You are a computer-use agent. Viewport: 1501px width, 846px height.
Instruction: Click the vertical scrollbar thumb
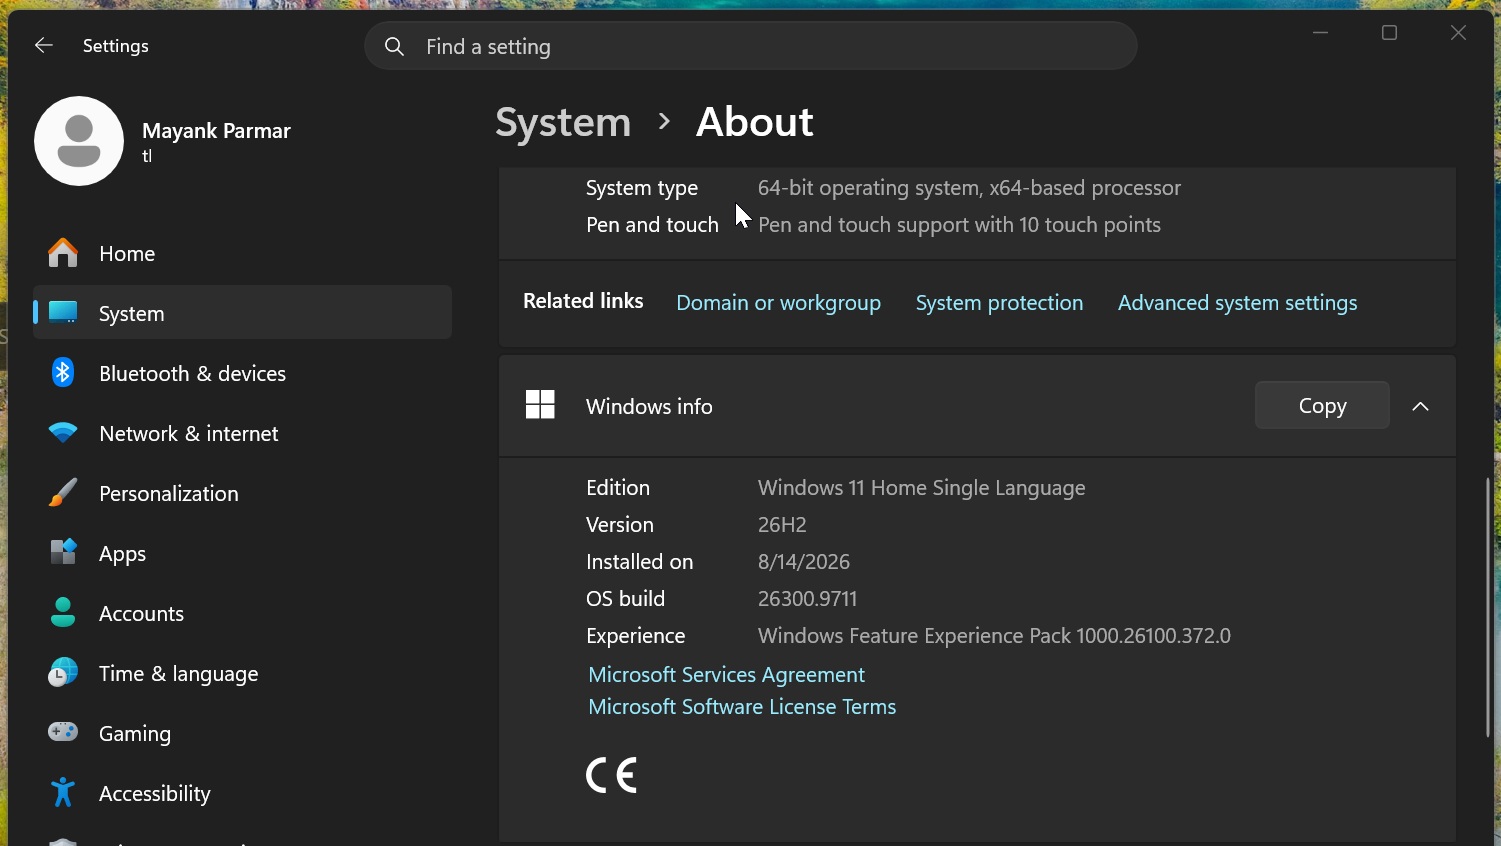point(1488,607)
